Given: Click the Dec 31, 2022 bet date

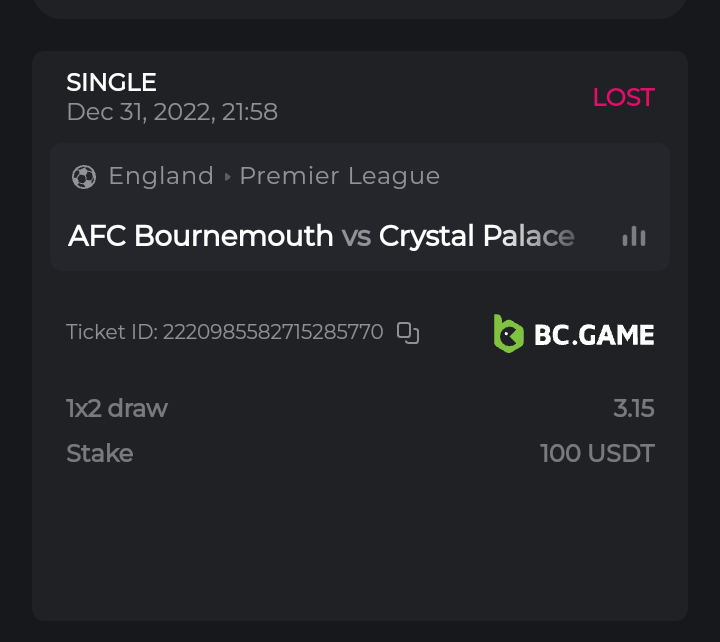Looking at the screenshot, I should tap(172, 112).
